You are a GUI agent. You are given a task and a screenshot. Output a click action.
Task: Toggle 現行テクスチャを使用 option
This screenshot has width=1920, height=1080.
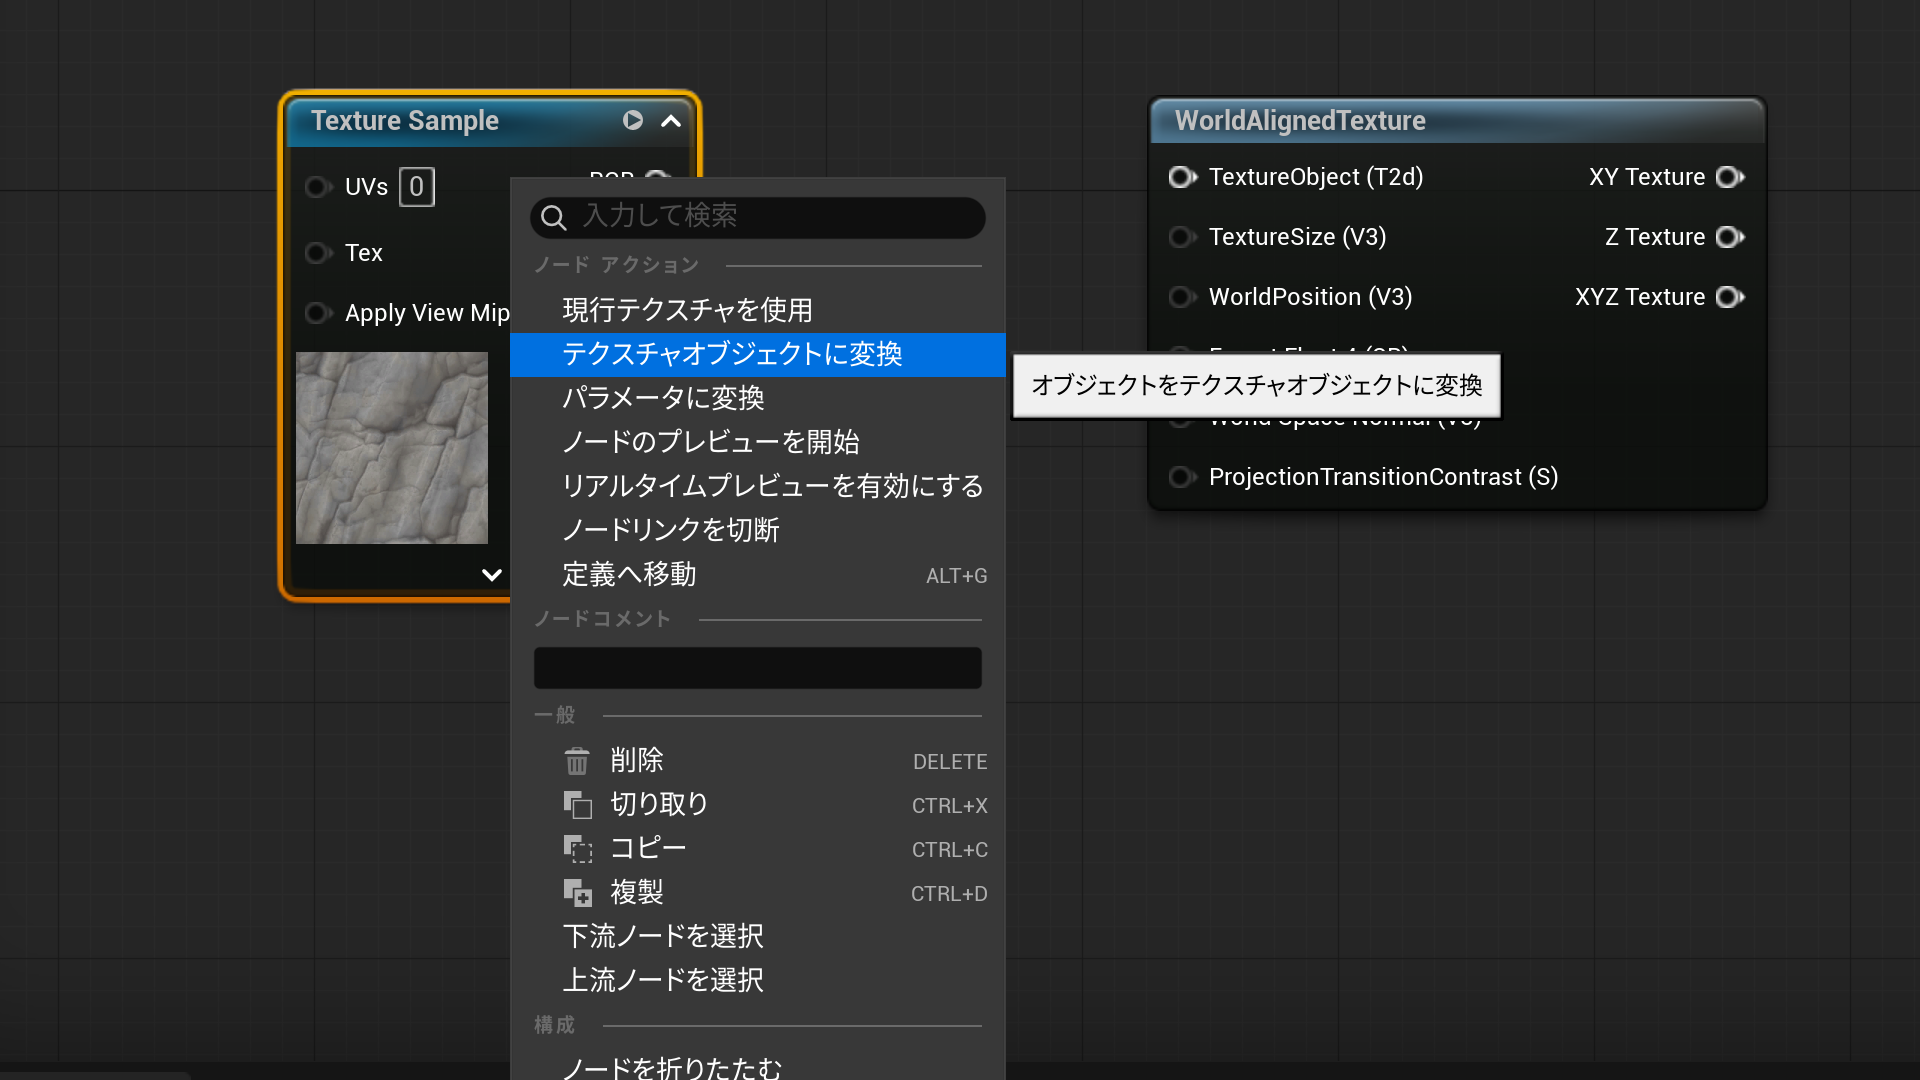pyautogui.click(x=687, y=310)
